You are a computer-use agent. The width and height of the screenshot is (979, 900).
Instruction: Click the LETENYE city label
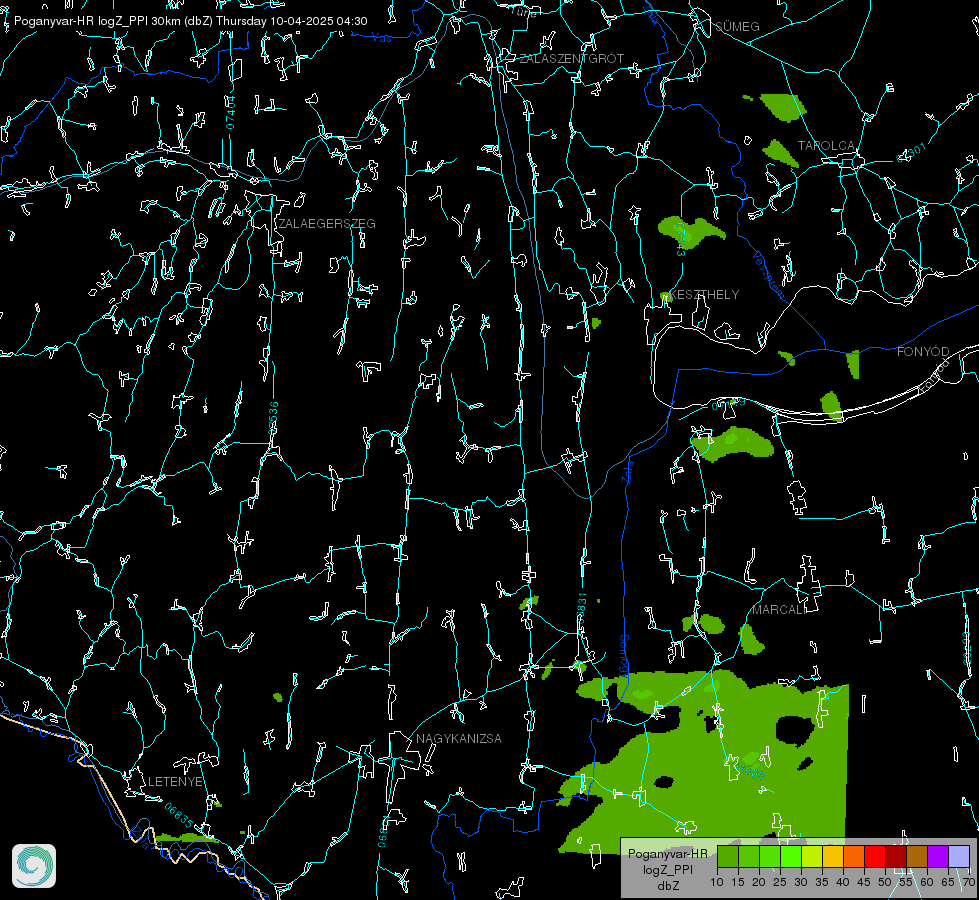coord(175,782)
